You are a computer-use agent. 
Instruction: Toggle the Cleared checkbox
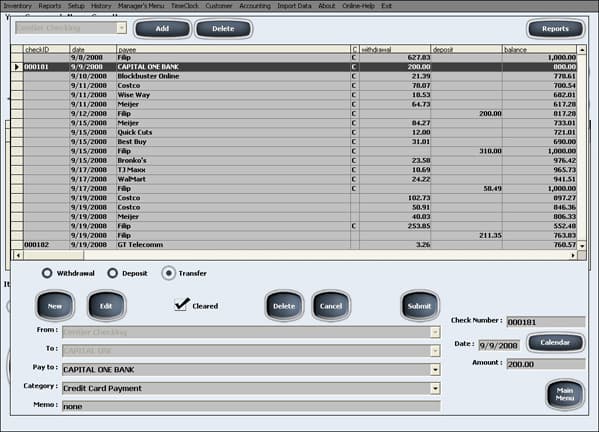[x=181, y=305]
